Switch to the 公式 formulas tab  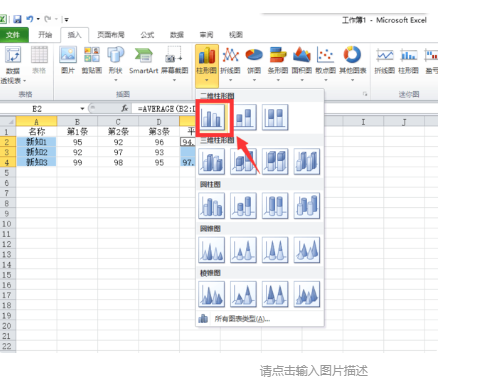coord(147,35)
